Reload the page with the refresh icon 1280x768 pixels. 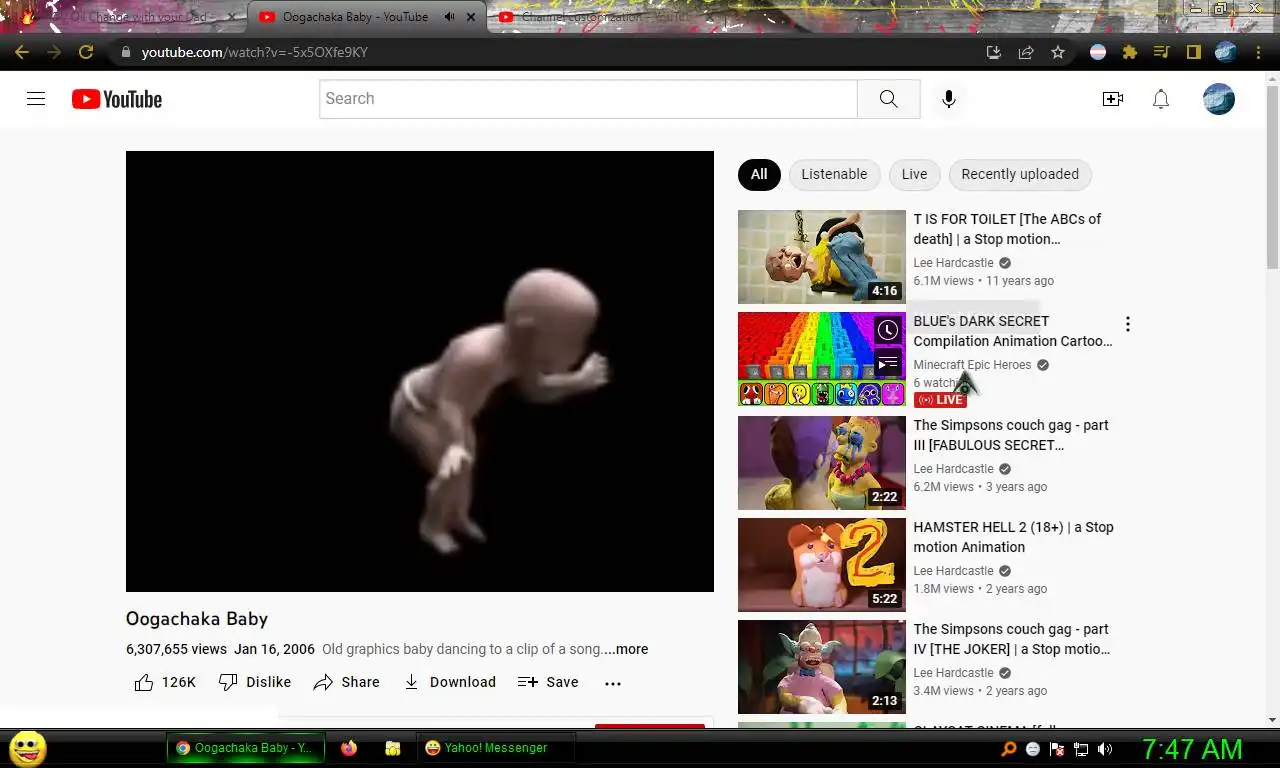[x=86, y=52]
